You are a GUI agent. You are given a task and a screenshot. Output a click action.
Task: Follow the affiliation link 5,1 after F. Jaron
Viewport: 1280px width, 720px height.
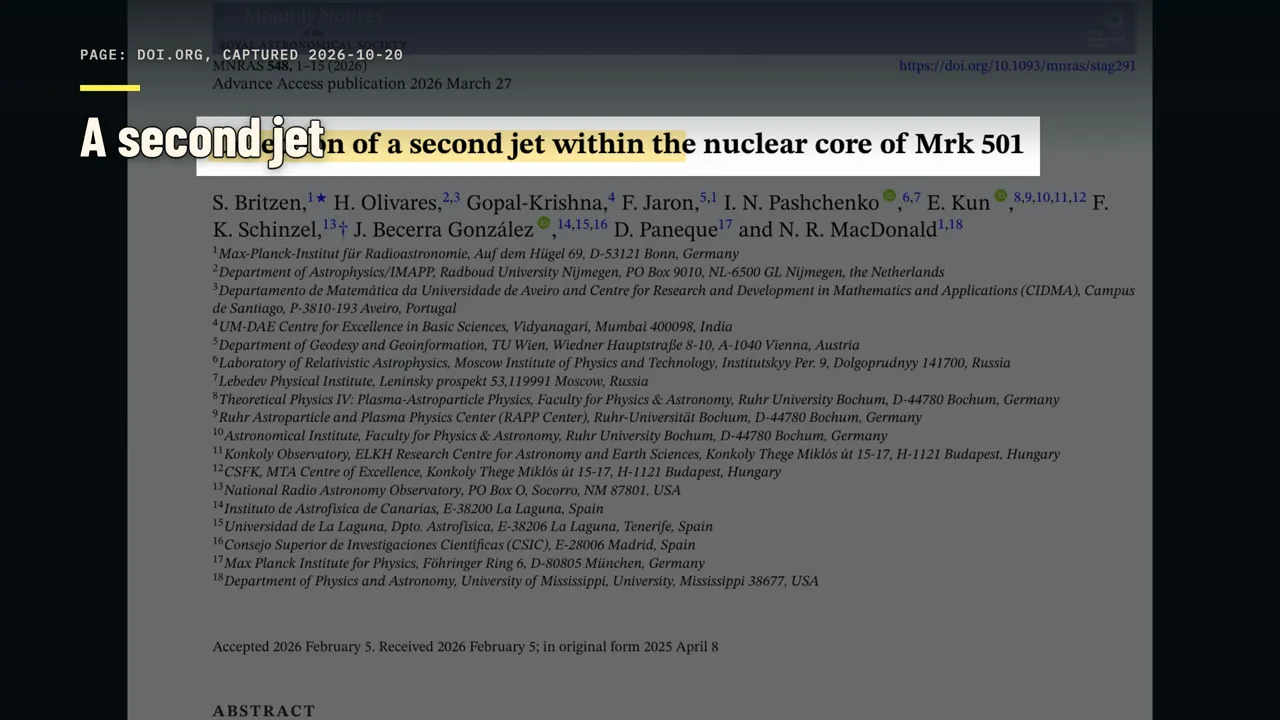(x=708, y=198)
